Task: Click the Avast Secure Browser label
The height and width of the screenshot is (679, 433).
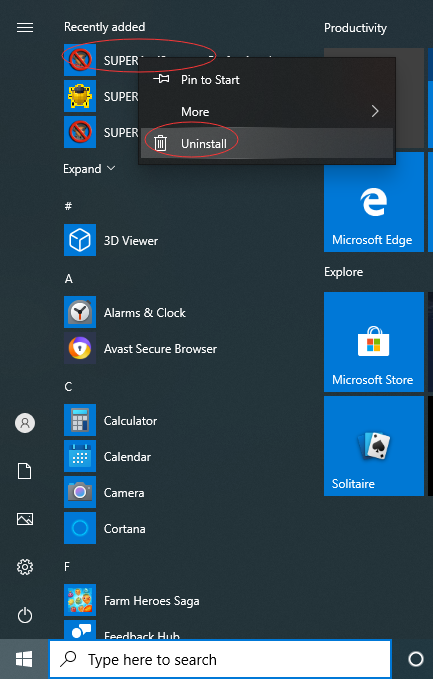Action: pos(160,349)
